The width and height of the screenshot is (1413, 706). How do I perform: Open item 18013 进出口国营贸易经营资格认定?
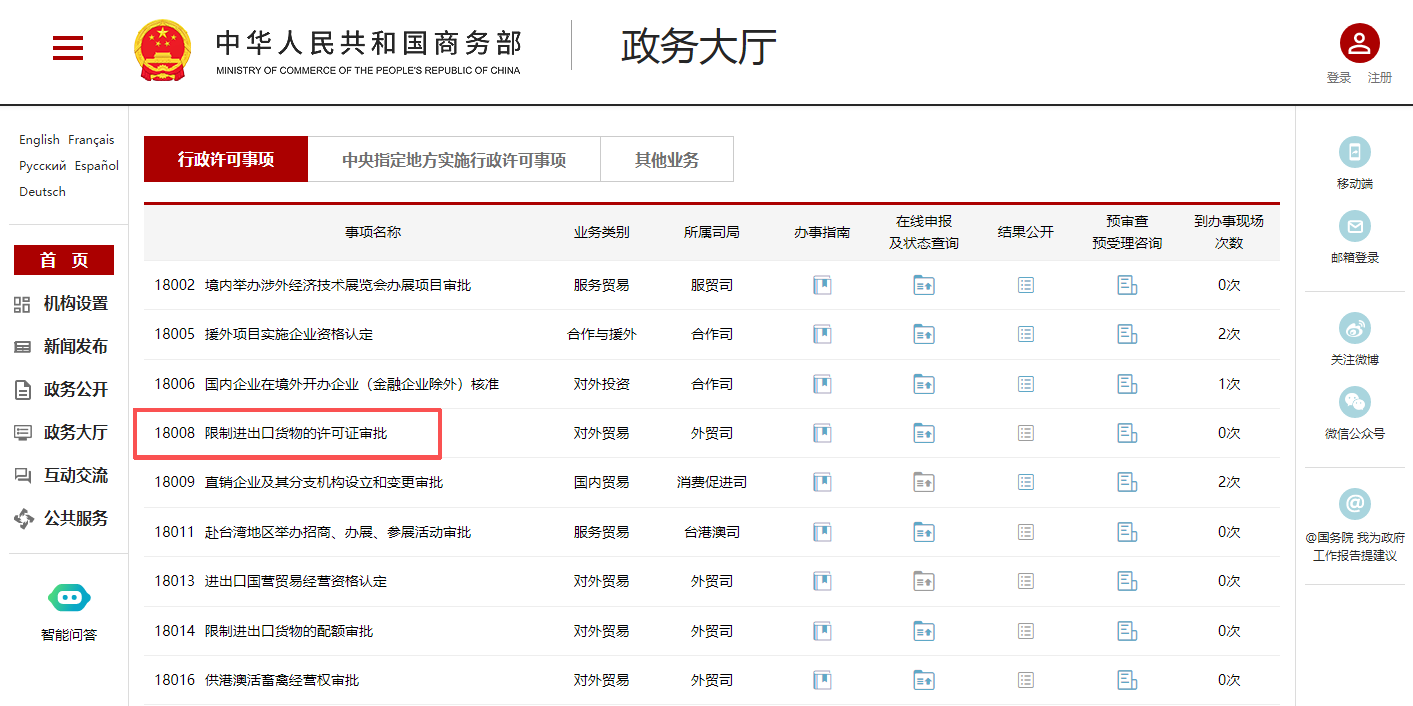[x=295, y=581]
